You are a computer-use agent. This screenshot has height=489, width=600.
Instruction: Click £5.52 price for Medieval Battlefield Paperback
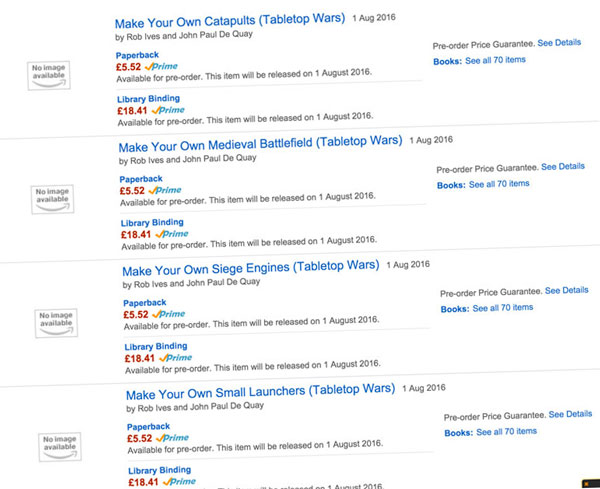click(132, 191)
